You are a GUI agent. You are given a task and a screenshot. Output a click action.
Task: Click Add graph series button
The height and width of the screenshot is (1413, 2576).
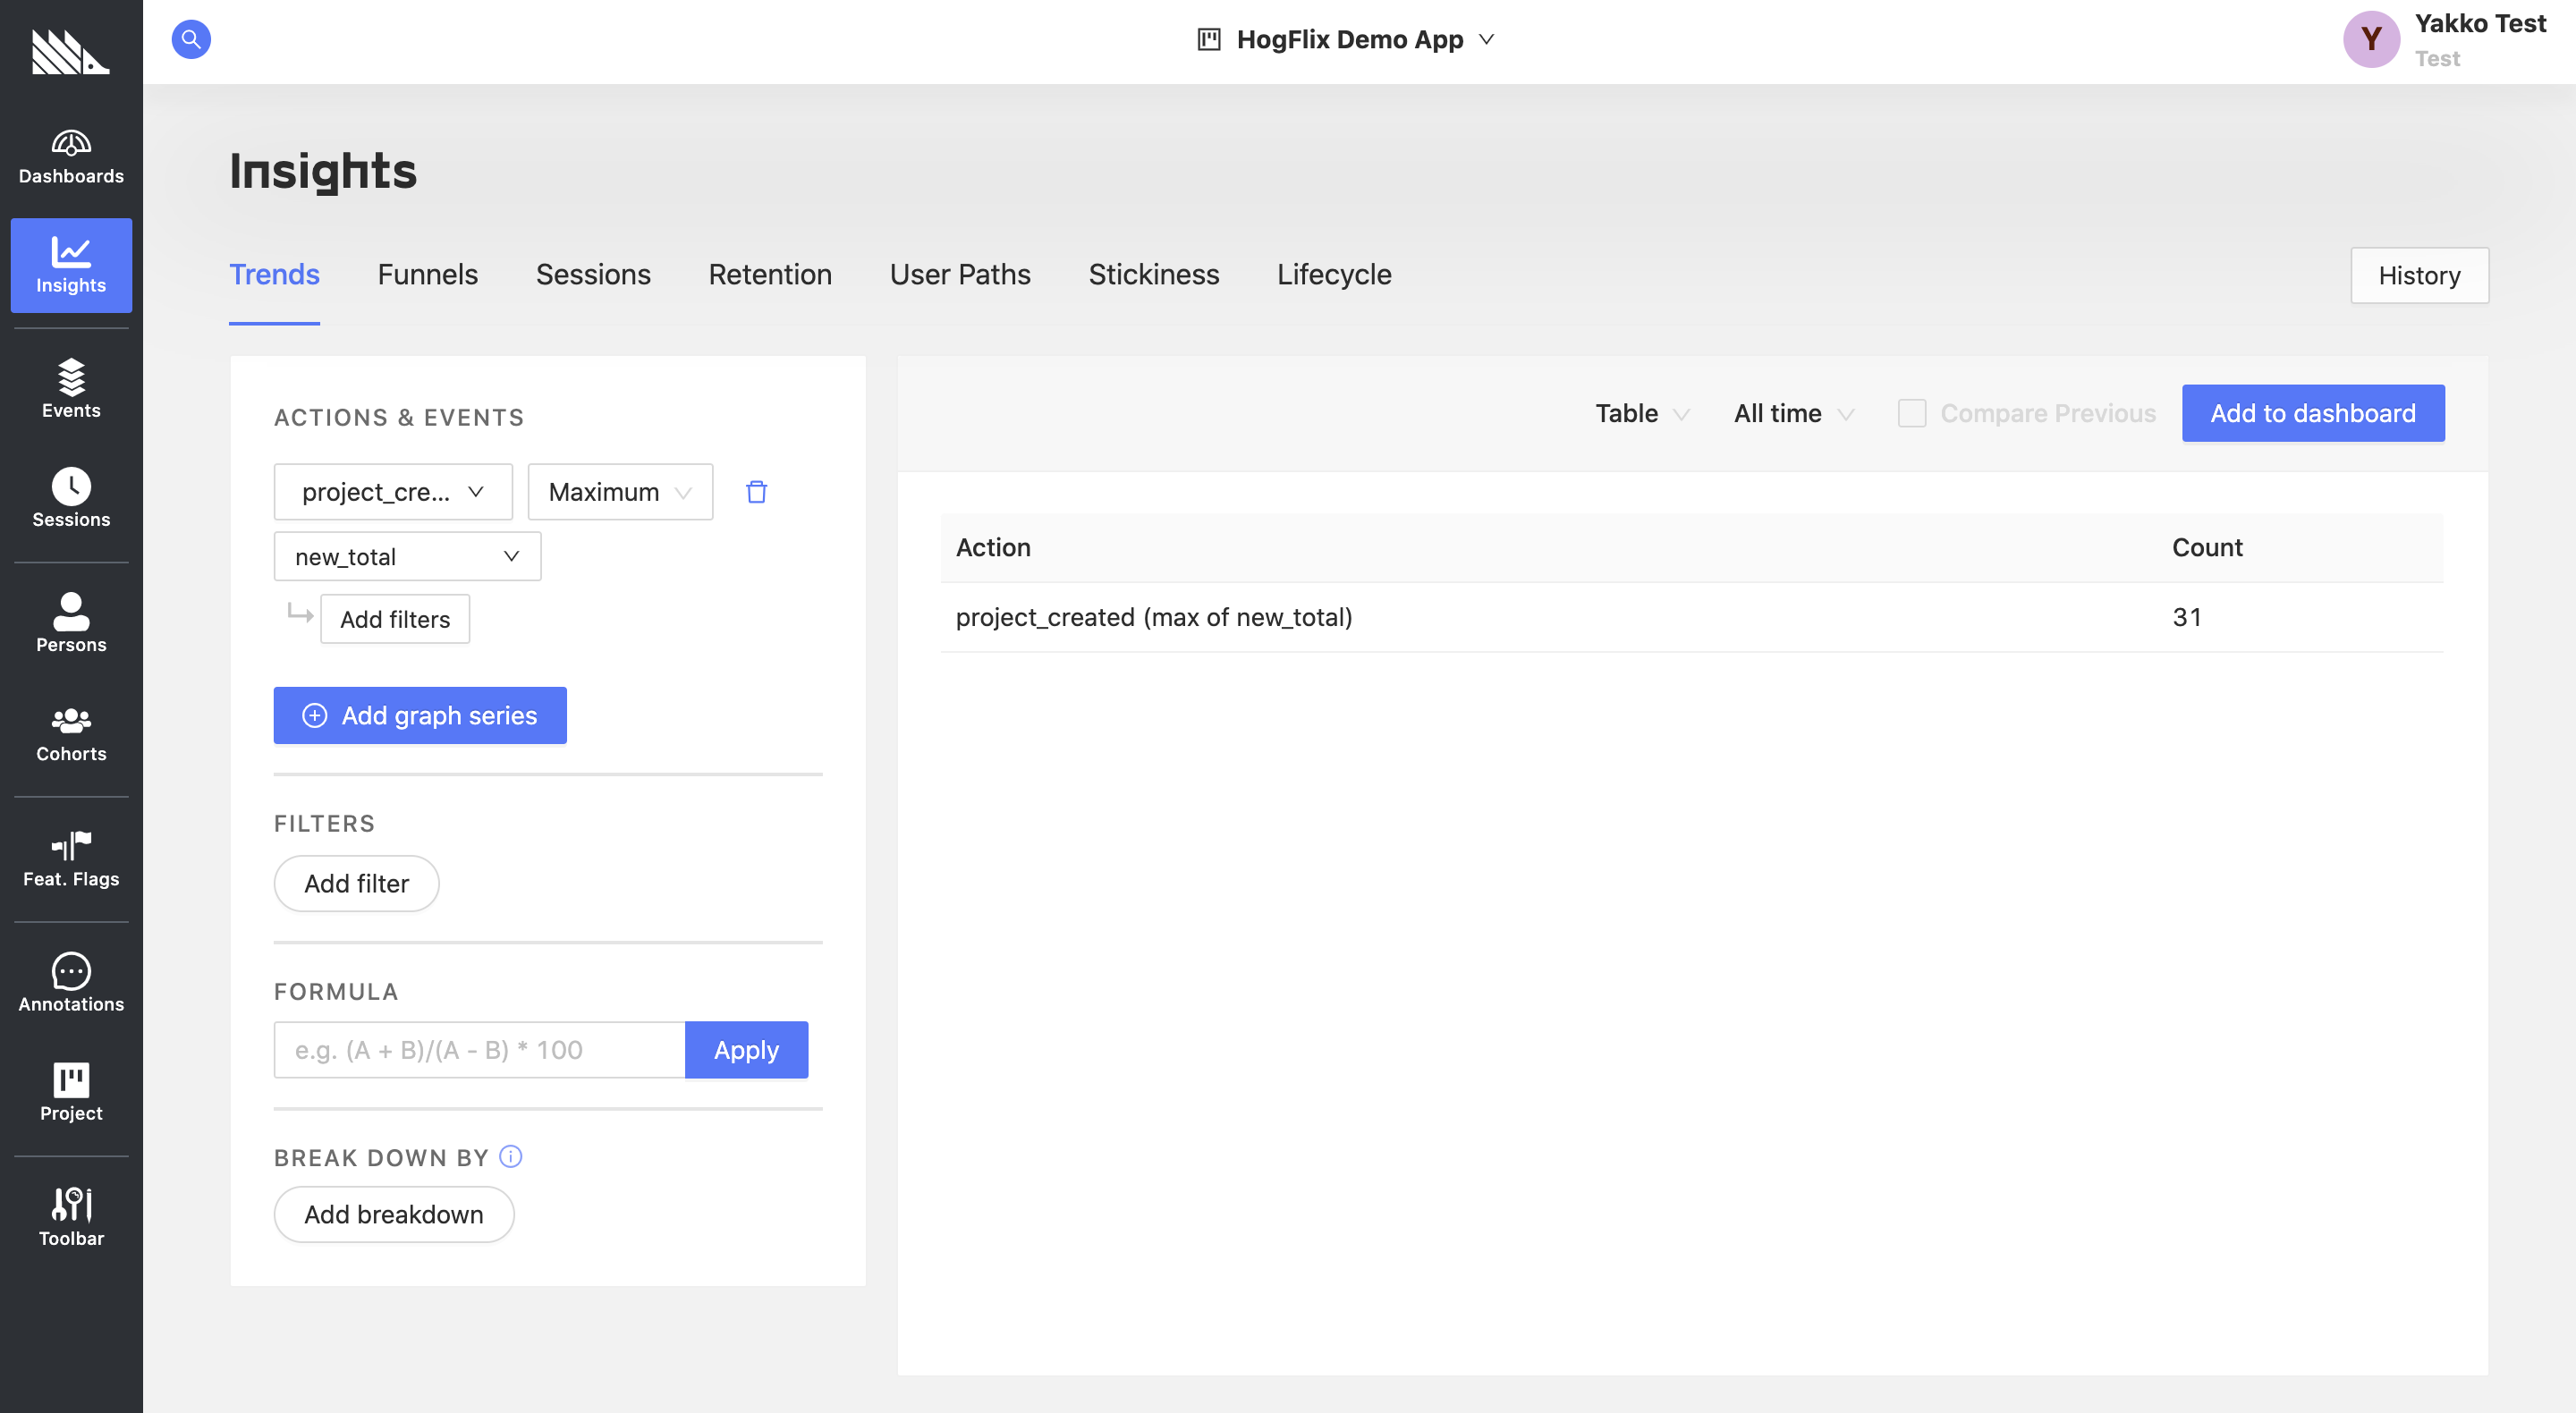pyautogui.click(x=420, y=715)
